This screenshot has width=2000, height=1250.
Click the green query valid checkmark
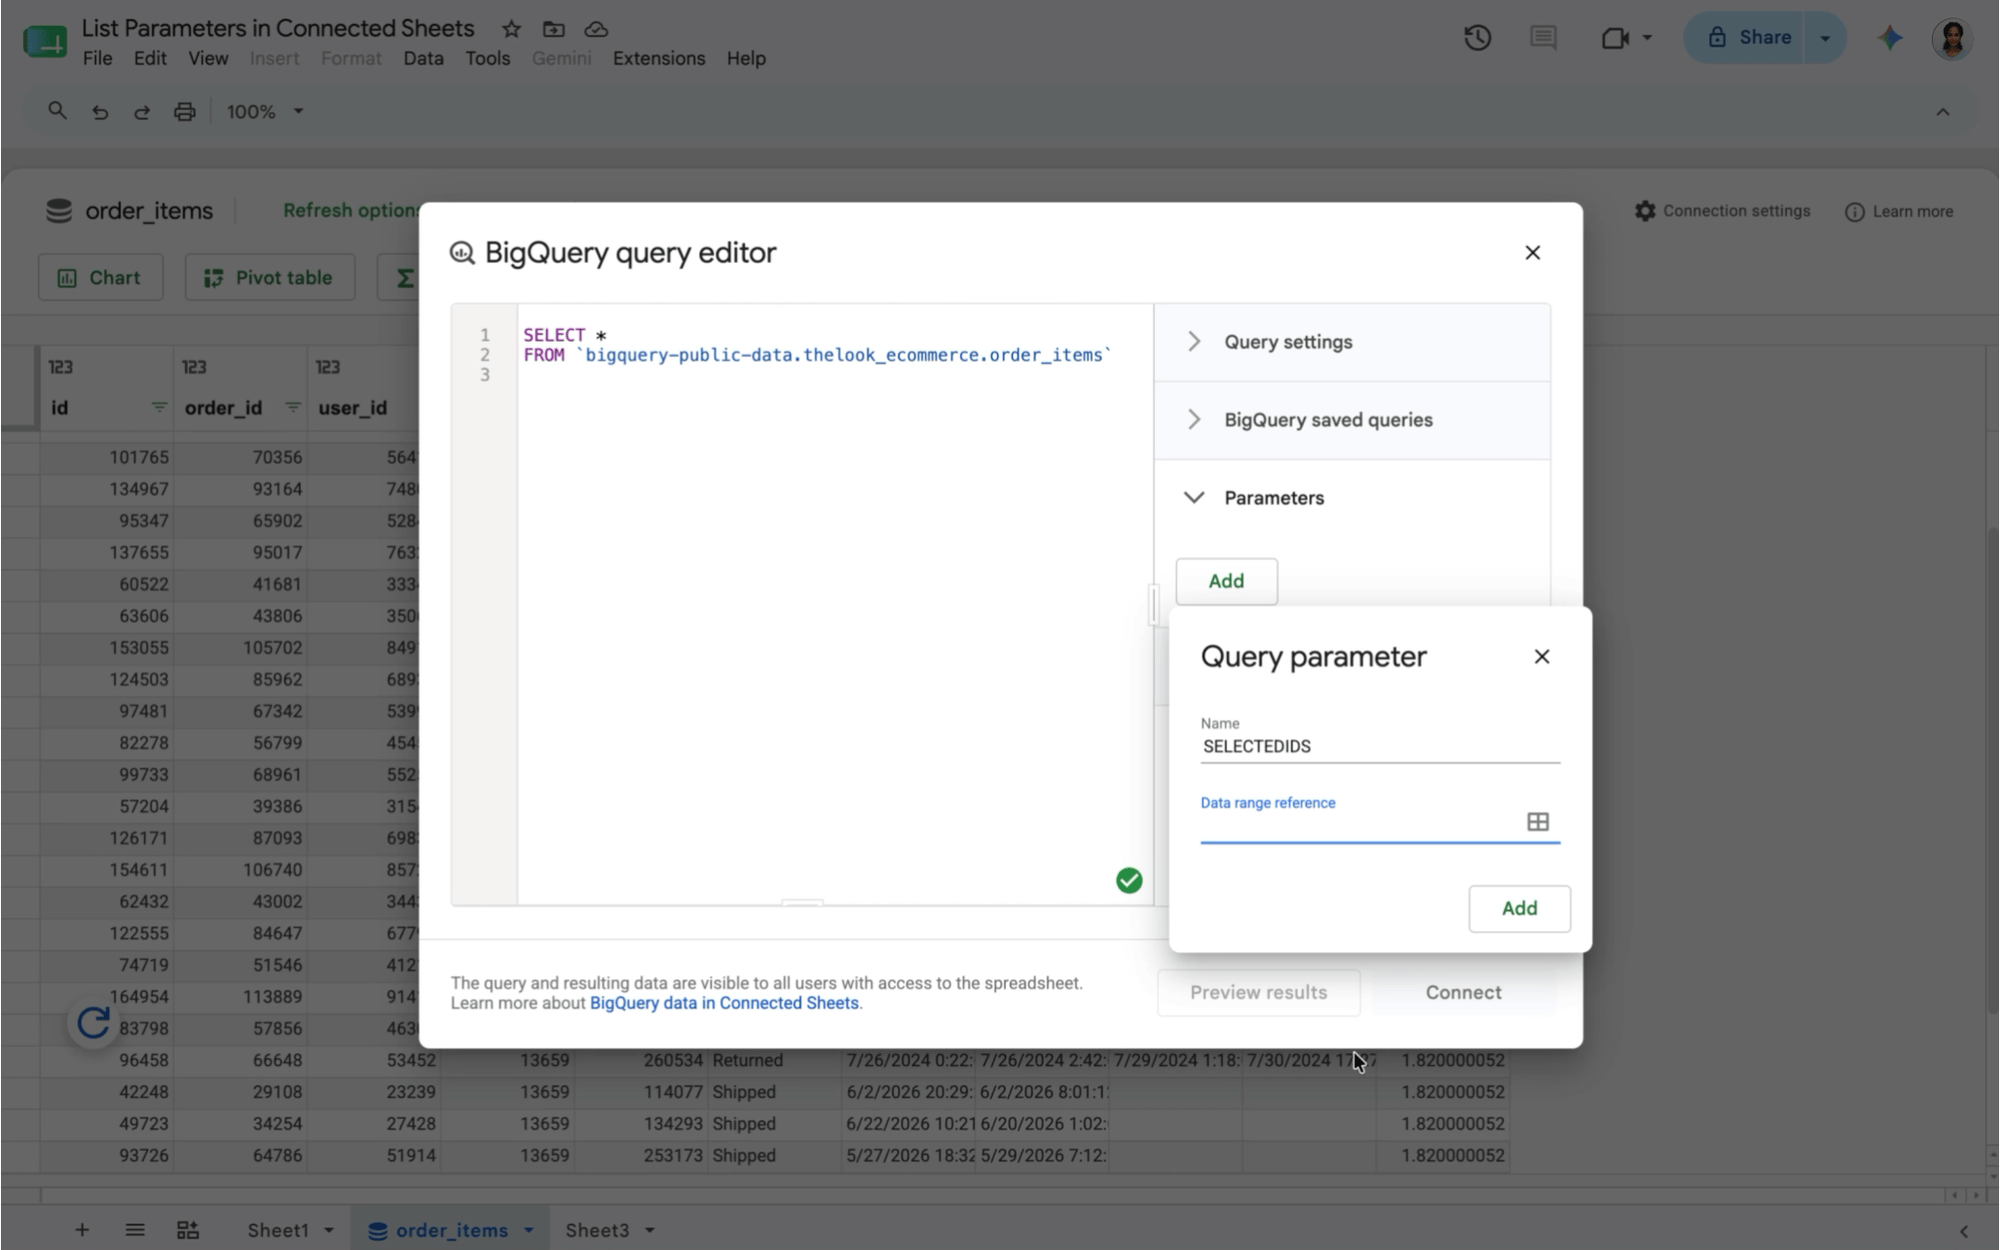1129,880
